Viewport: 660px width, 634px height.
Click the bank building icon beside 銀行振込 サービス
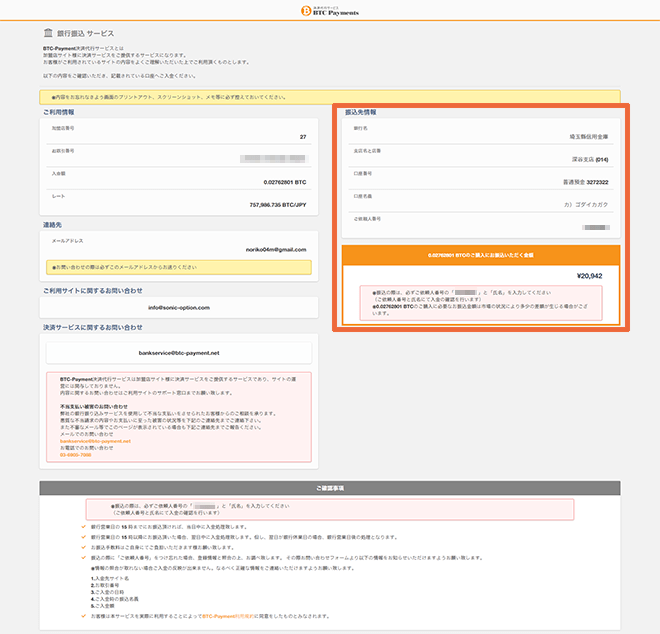48,32
